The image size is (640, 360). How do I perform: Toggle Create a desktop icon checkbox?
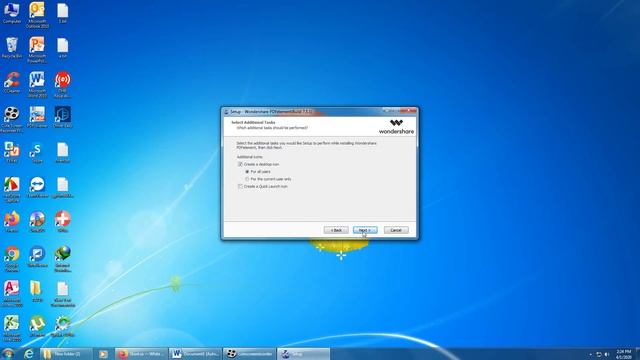point(240,164)
